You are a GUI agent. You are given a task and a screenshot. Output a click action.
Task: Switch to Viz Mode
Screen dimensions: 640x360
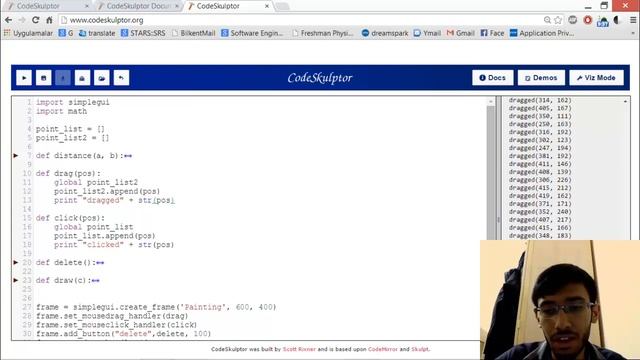[596, 78]
